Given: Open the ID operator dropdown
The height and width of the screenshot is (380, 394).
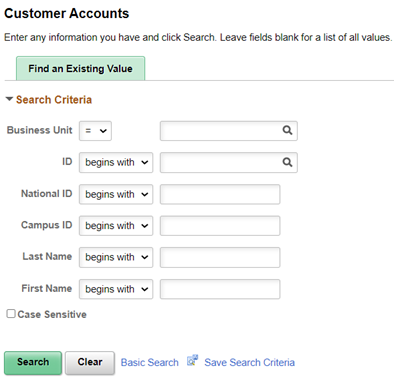Looking at the screenshot, I should (116, 163).
